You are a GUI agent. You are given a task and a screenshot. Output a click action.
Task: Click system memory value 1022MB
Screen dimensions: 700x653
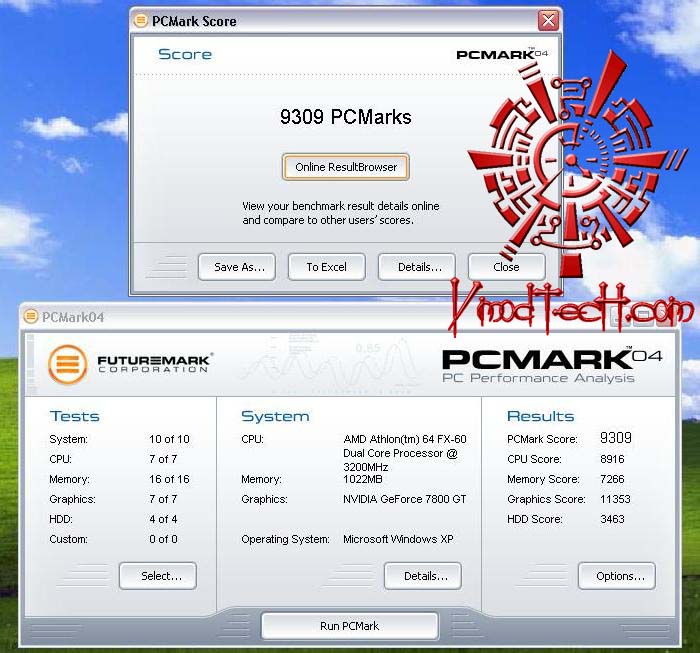(x=362, y=479)
